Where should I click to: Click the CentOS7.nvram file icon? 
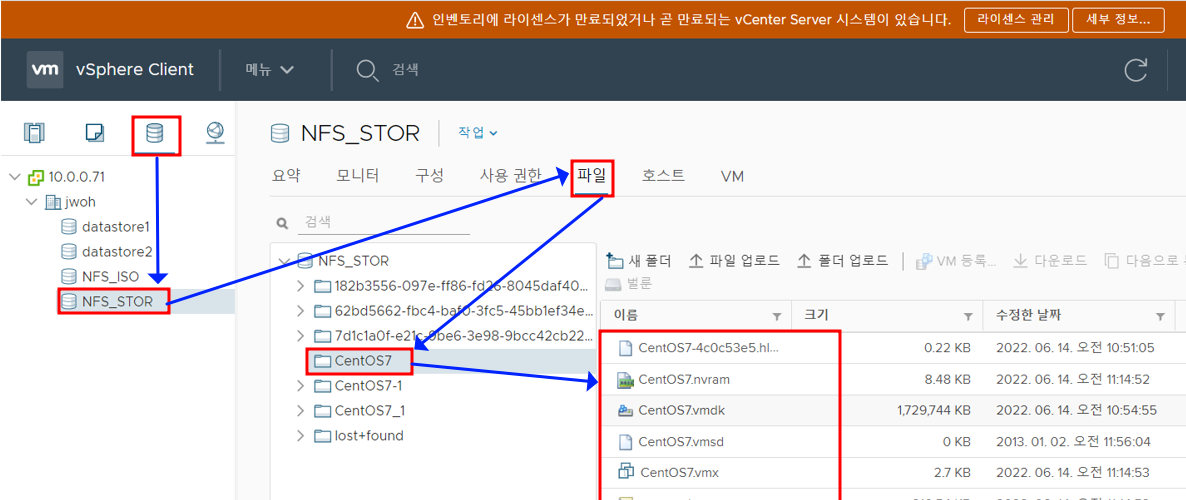point(625,379)
